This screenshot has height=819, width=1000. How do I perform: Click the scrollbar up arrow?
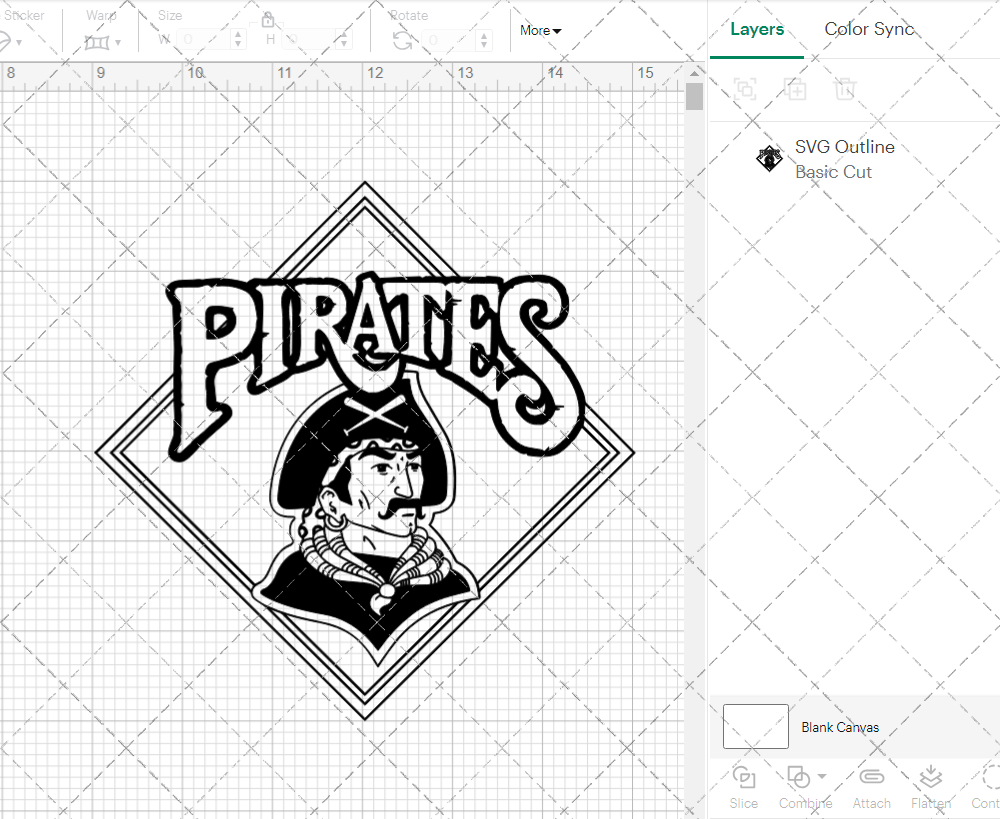coord(695,73)
